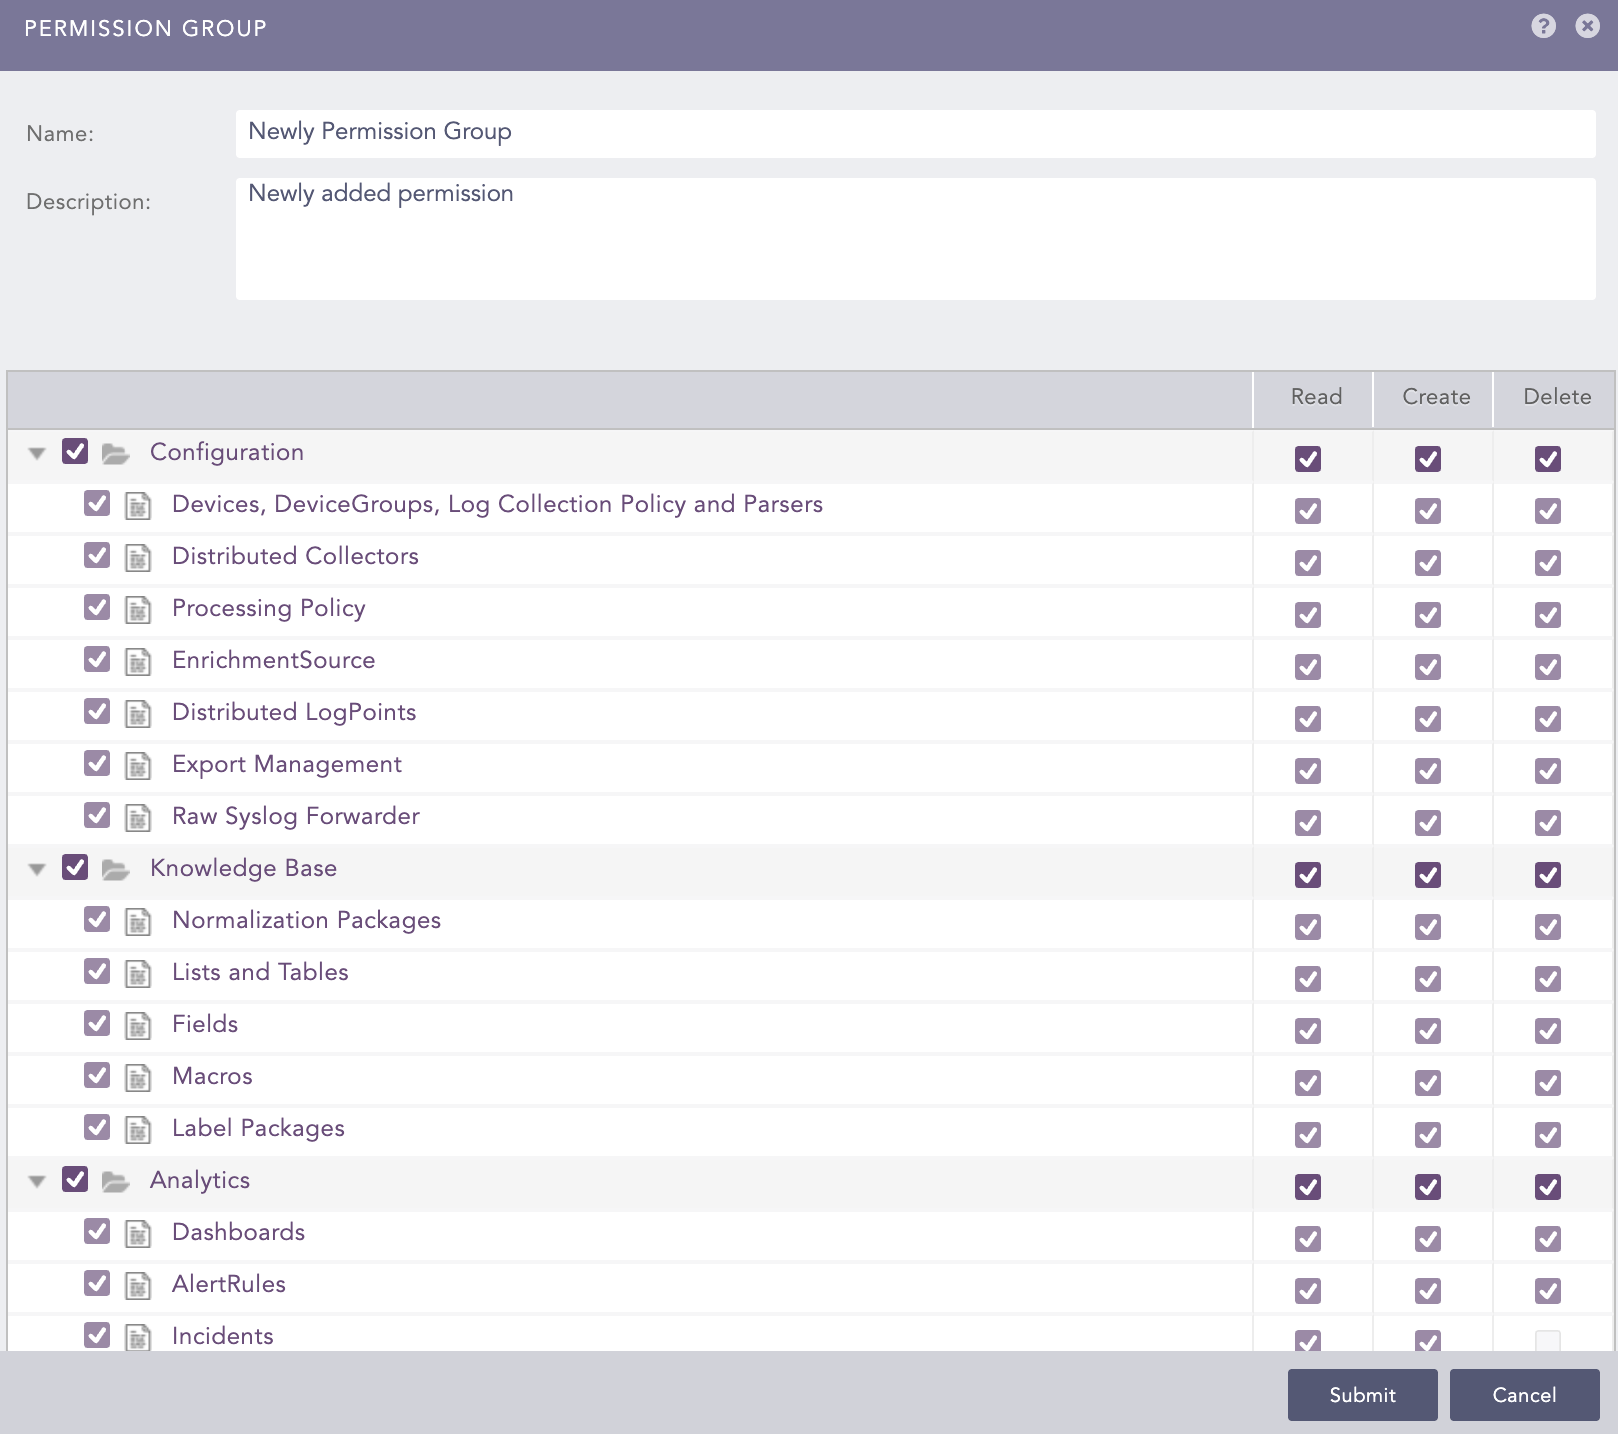Select the AlertRules tree item

click(228, 1284)
